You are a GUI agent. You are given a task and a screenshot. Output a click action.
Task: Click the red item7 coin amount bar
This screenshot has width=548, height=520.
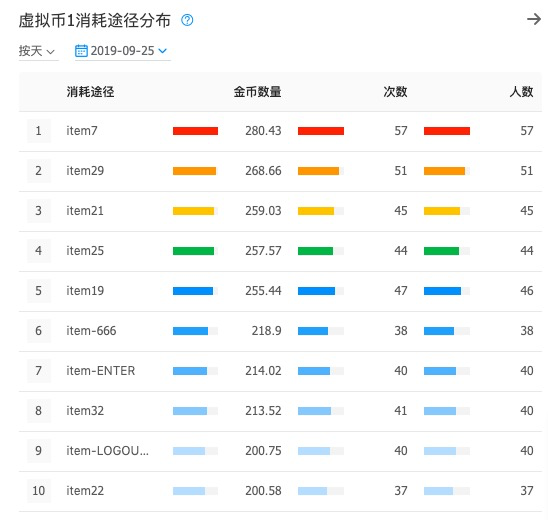pyautogui.click(x=195, y=131)
